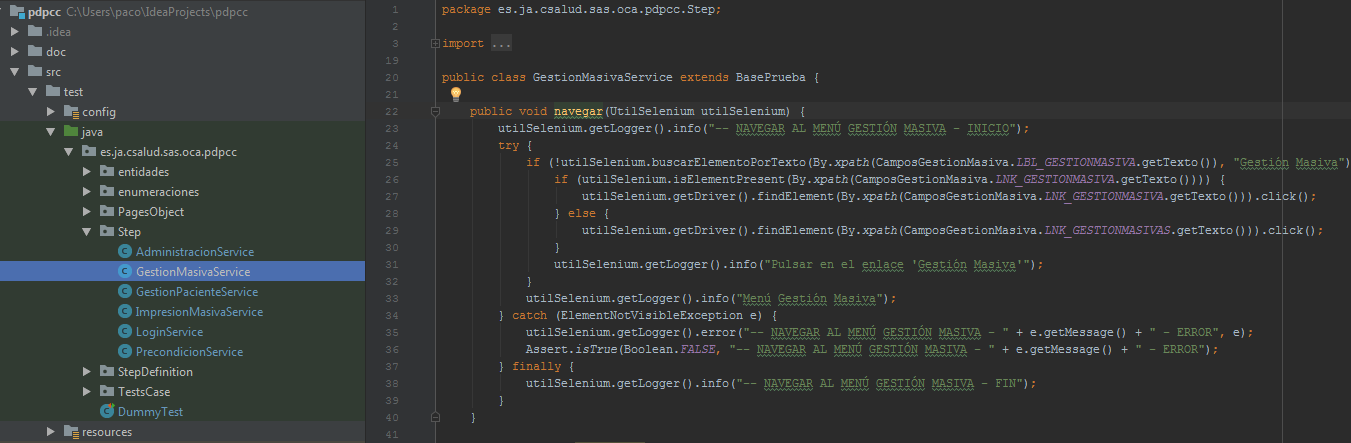The height and width of the screenshot is (443, 1351).
Task: Click the resources folder icon
Action: point(71,432)
